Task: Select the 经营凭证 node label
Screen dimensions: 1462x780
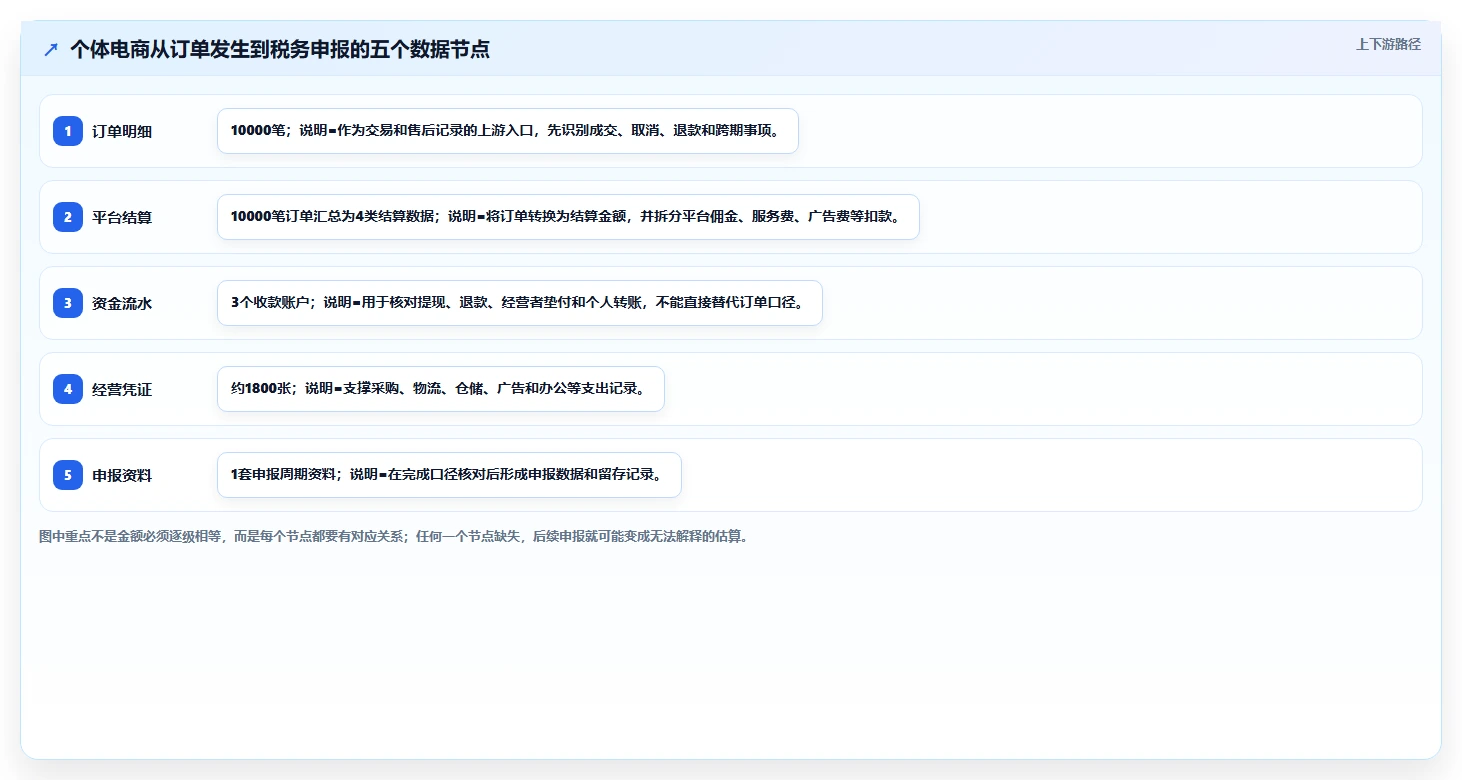Action: pos(122,389)
